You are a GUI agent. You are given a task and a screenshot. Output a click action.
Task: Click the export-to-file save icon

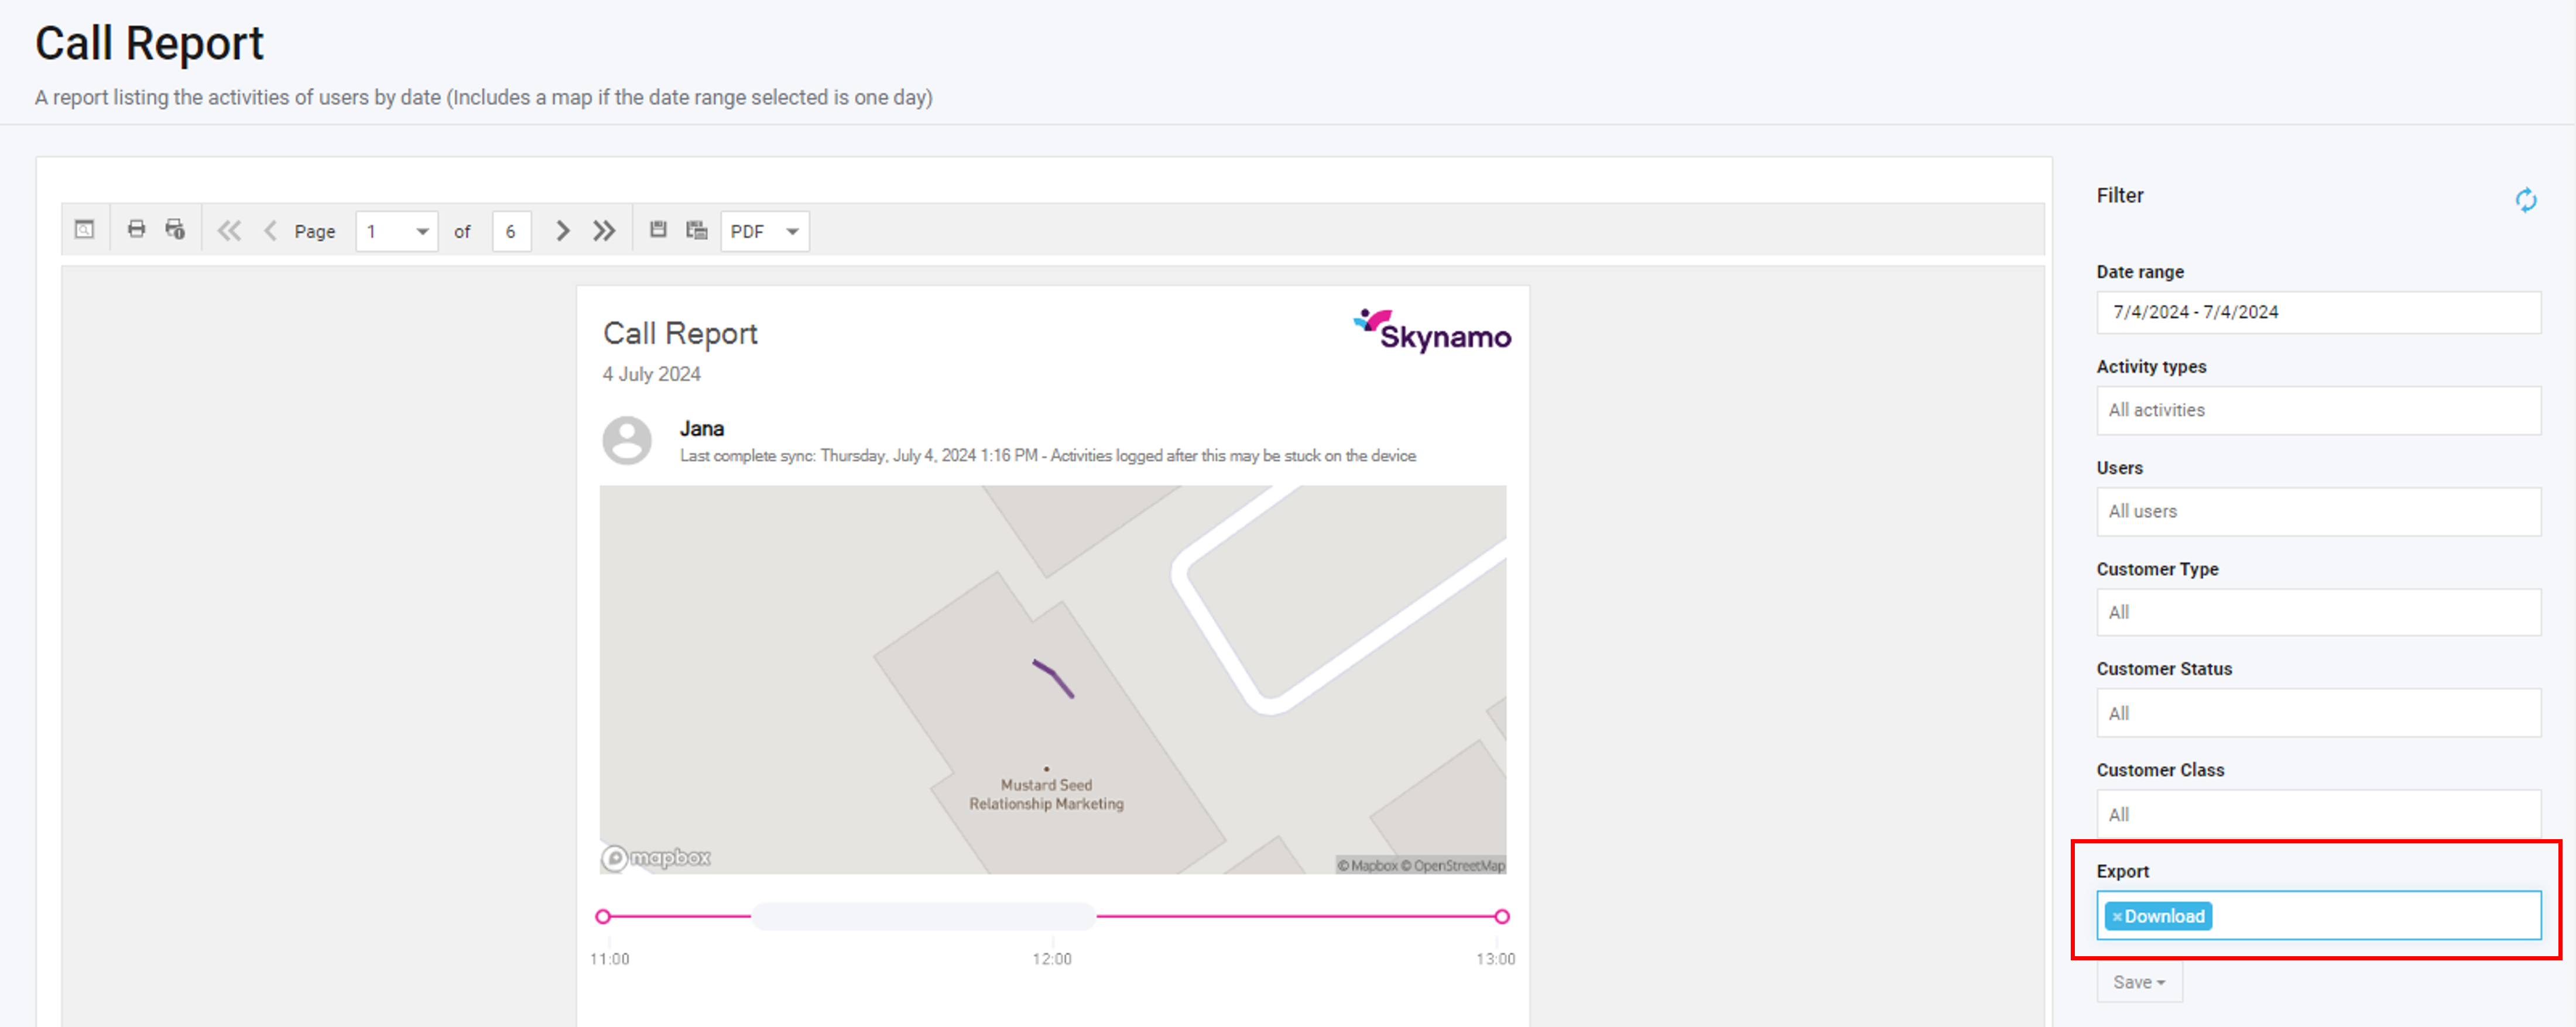click(658, 230)
